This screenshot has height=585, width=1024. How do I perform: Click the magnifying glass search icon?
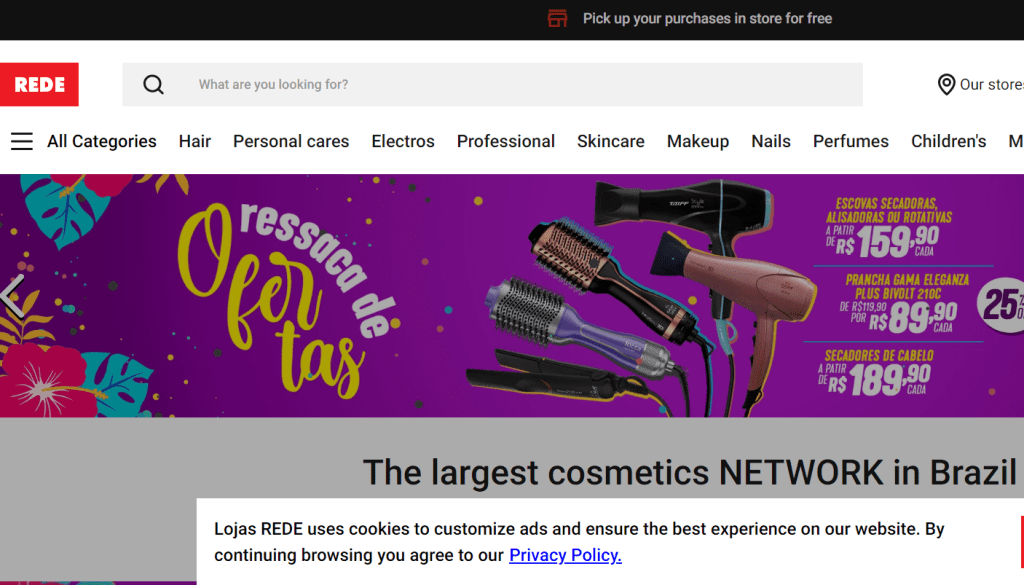153,84
